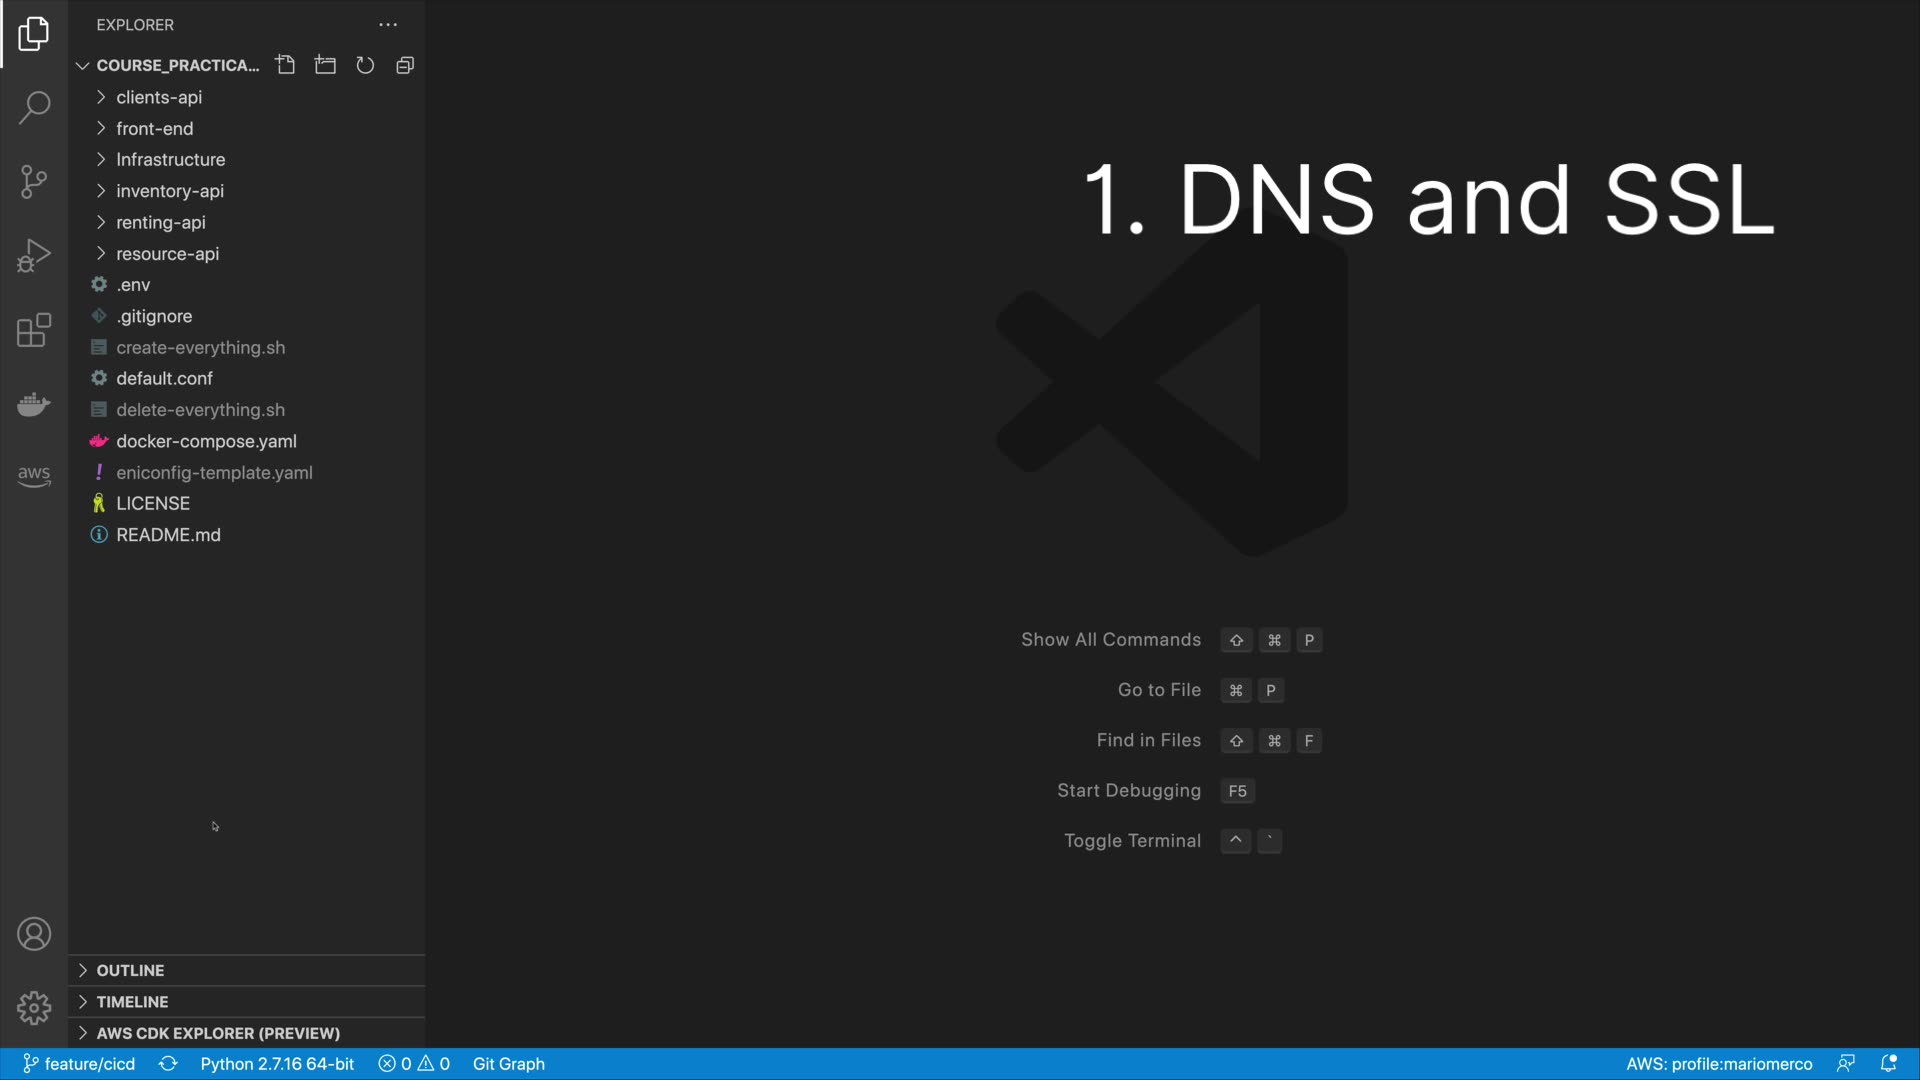
Task: Open the Docker sidebar panel
Action: pos(34,404)
